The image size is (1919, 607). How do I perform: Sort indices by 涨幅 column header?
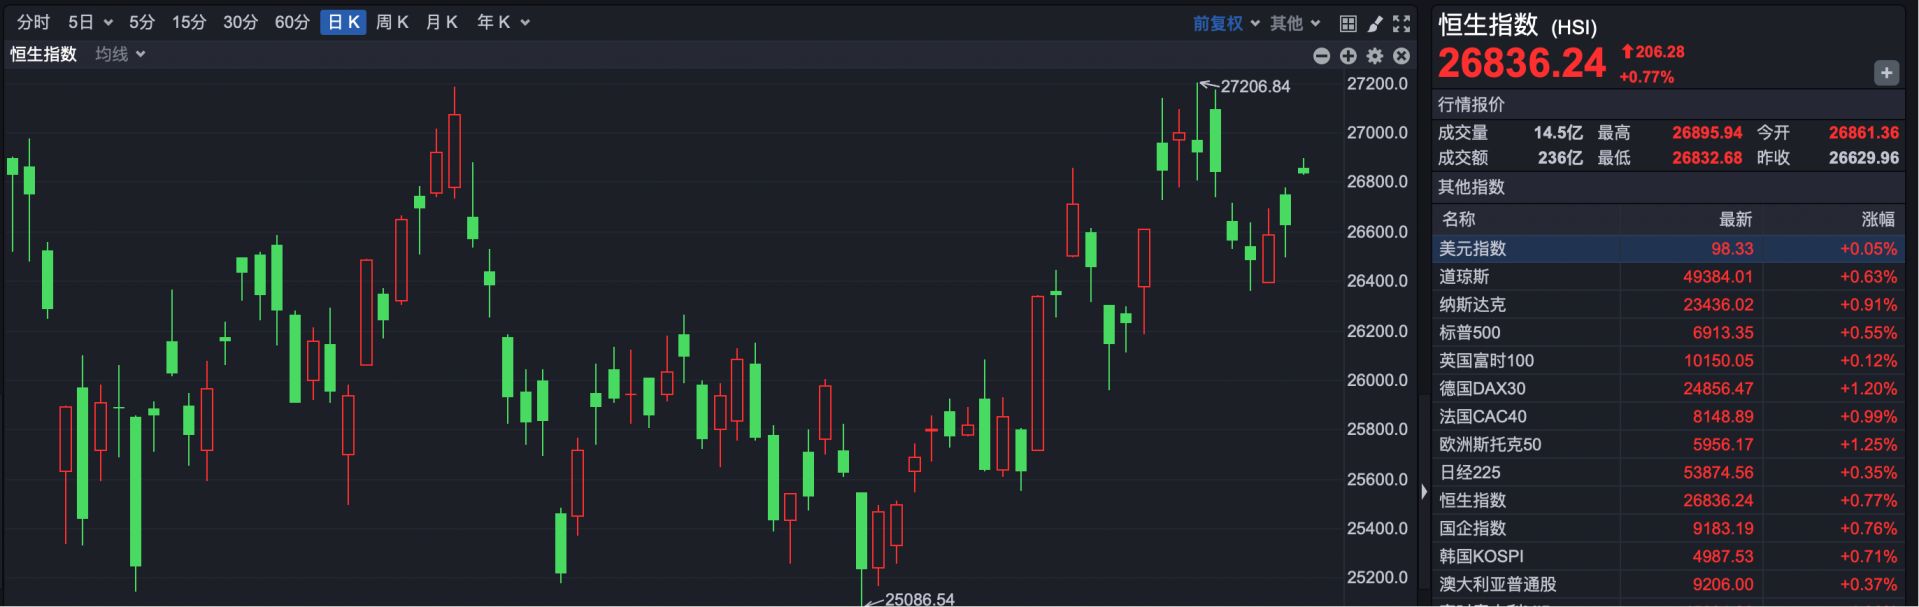tap(1877, 219)
